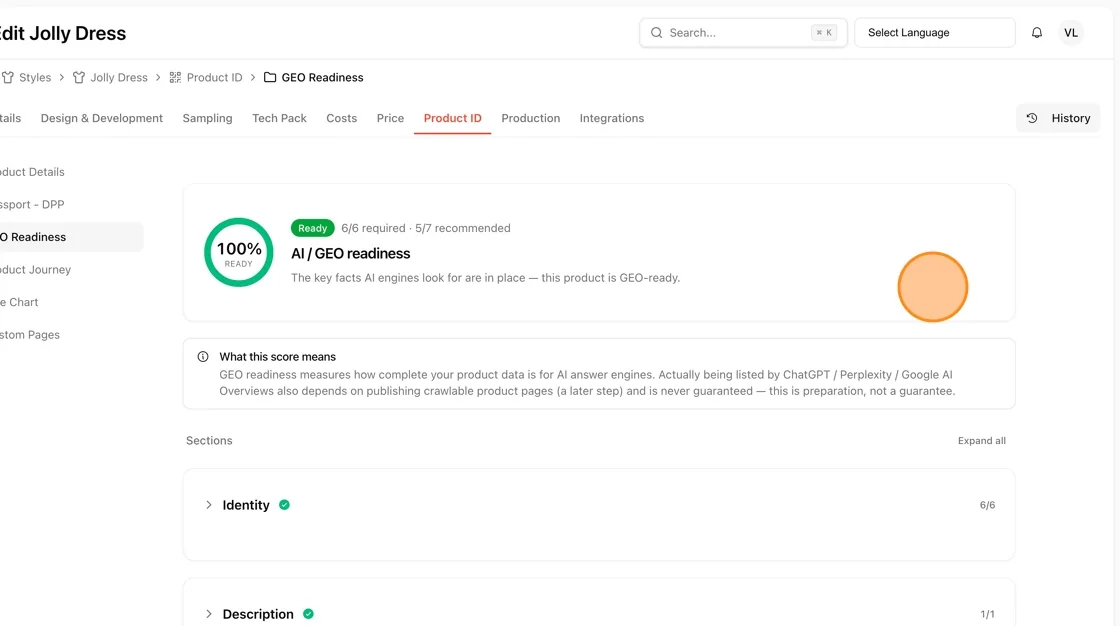The image size is (1120, 626).
Task: Click the 6/6 count in Identity row
Action: (987, 505)
